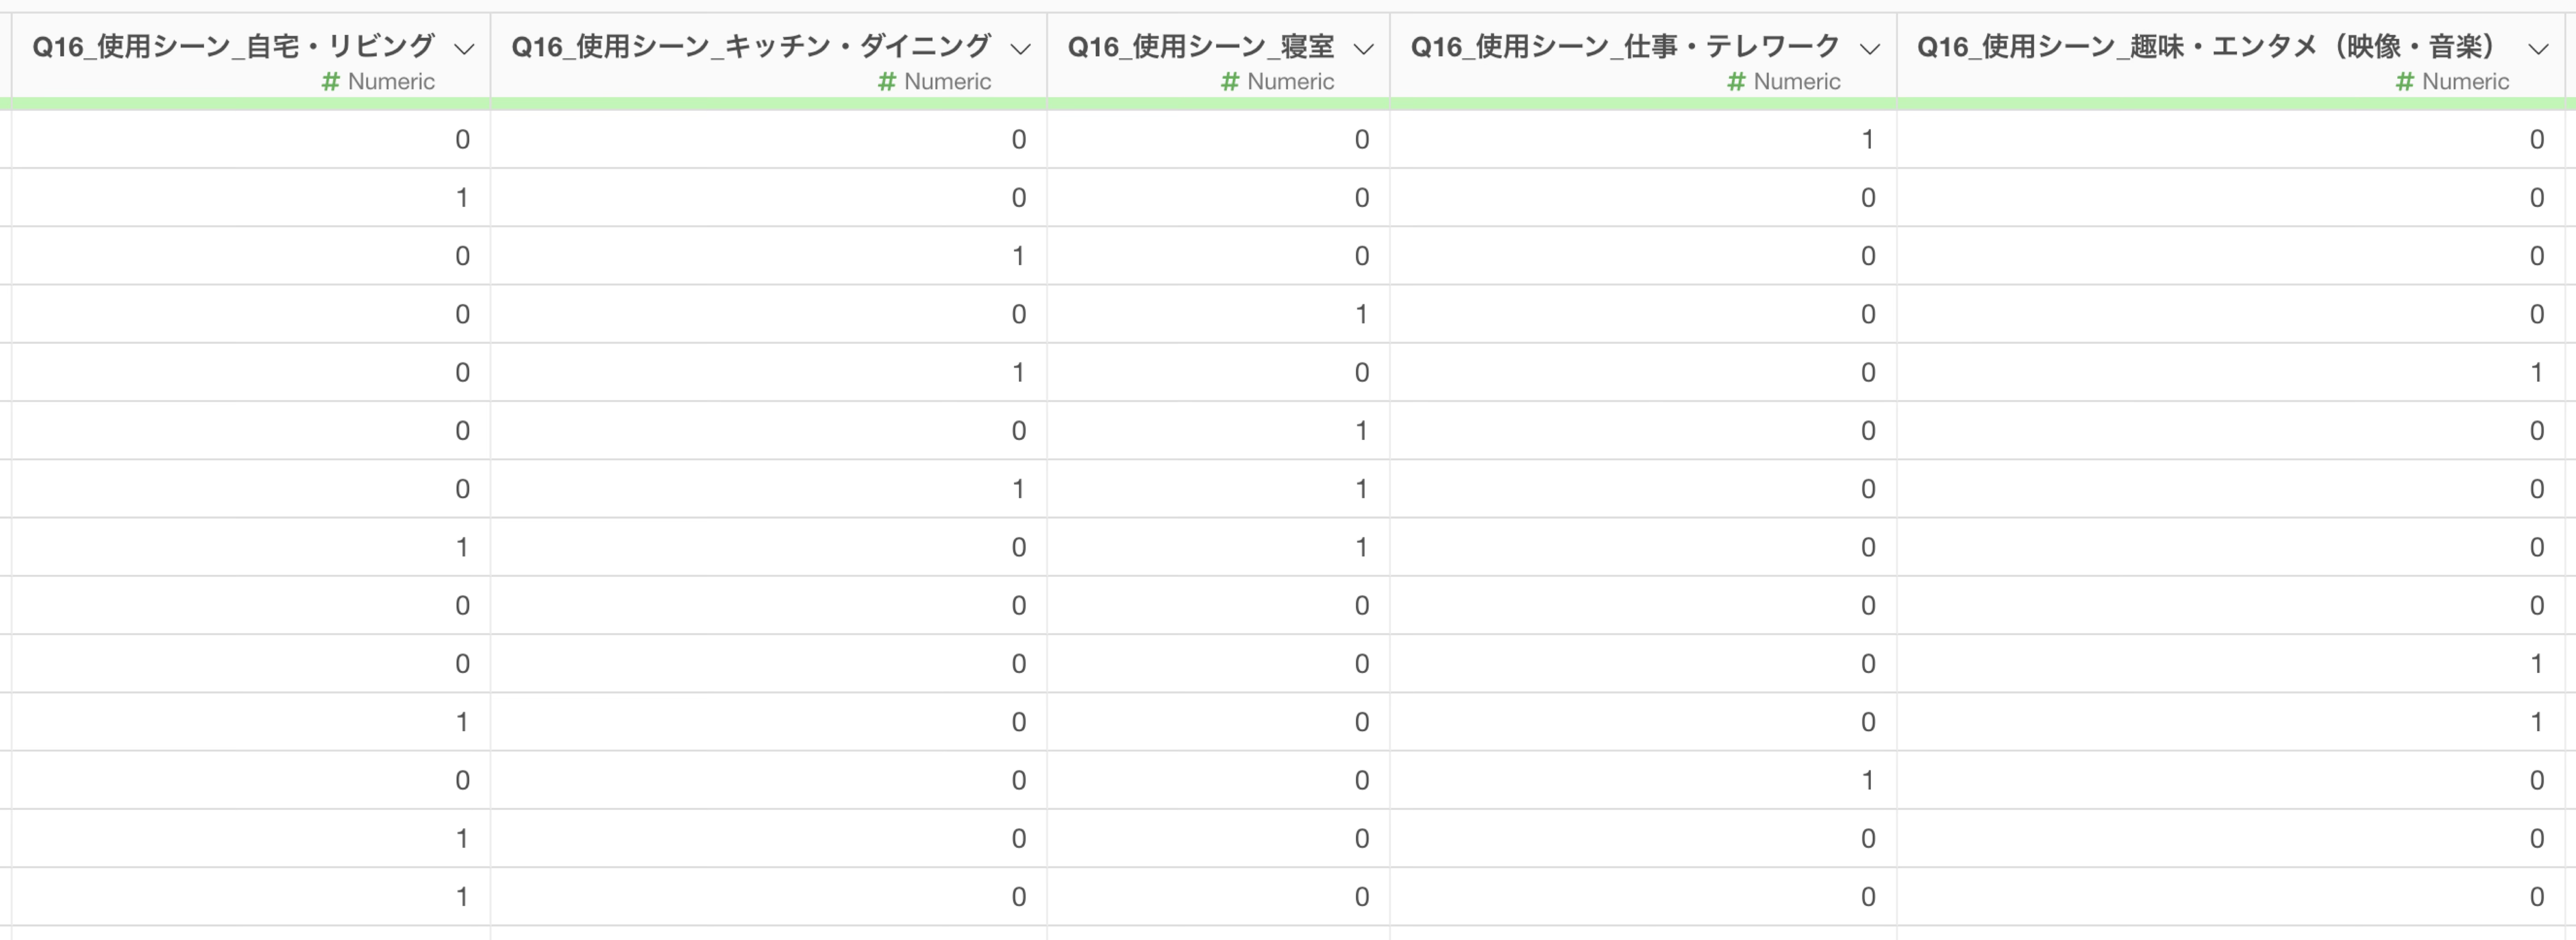
Task: Click the Numeric hash icon of 寝室 column
Action: [x=1230, y=82]
